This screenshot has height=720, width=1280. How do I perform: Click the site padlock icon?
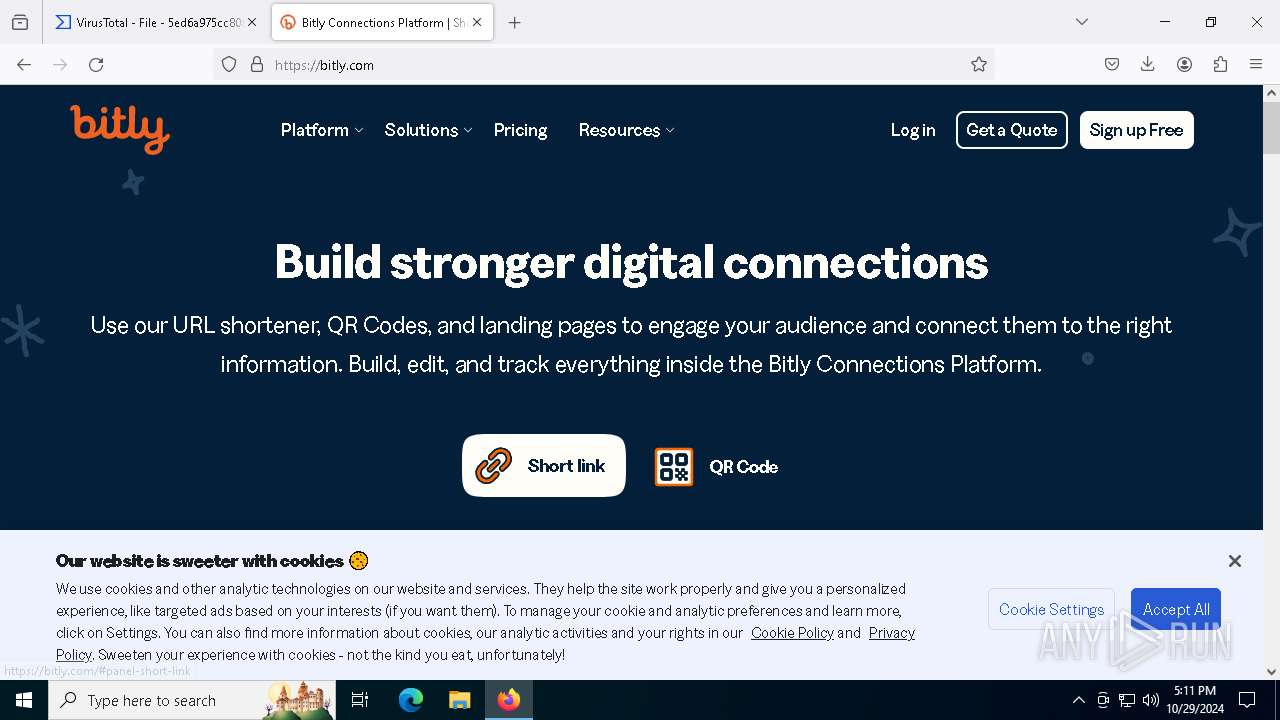(257, 65)
